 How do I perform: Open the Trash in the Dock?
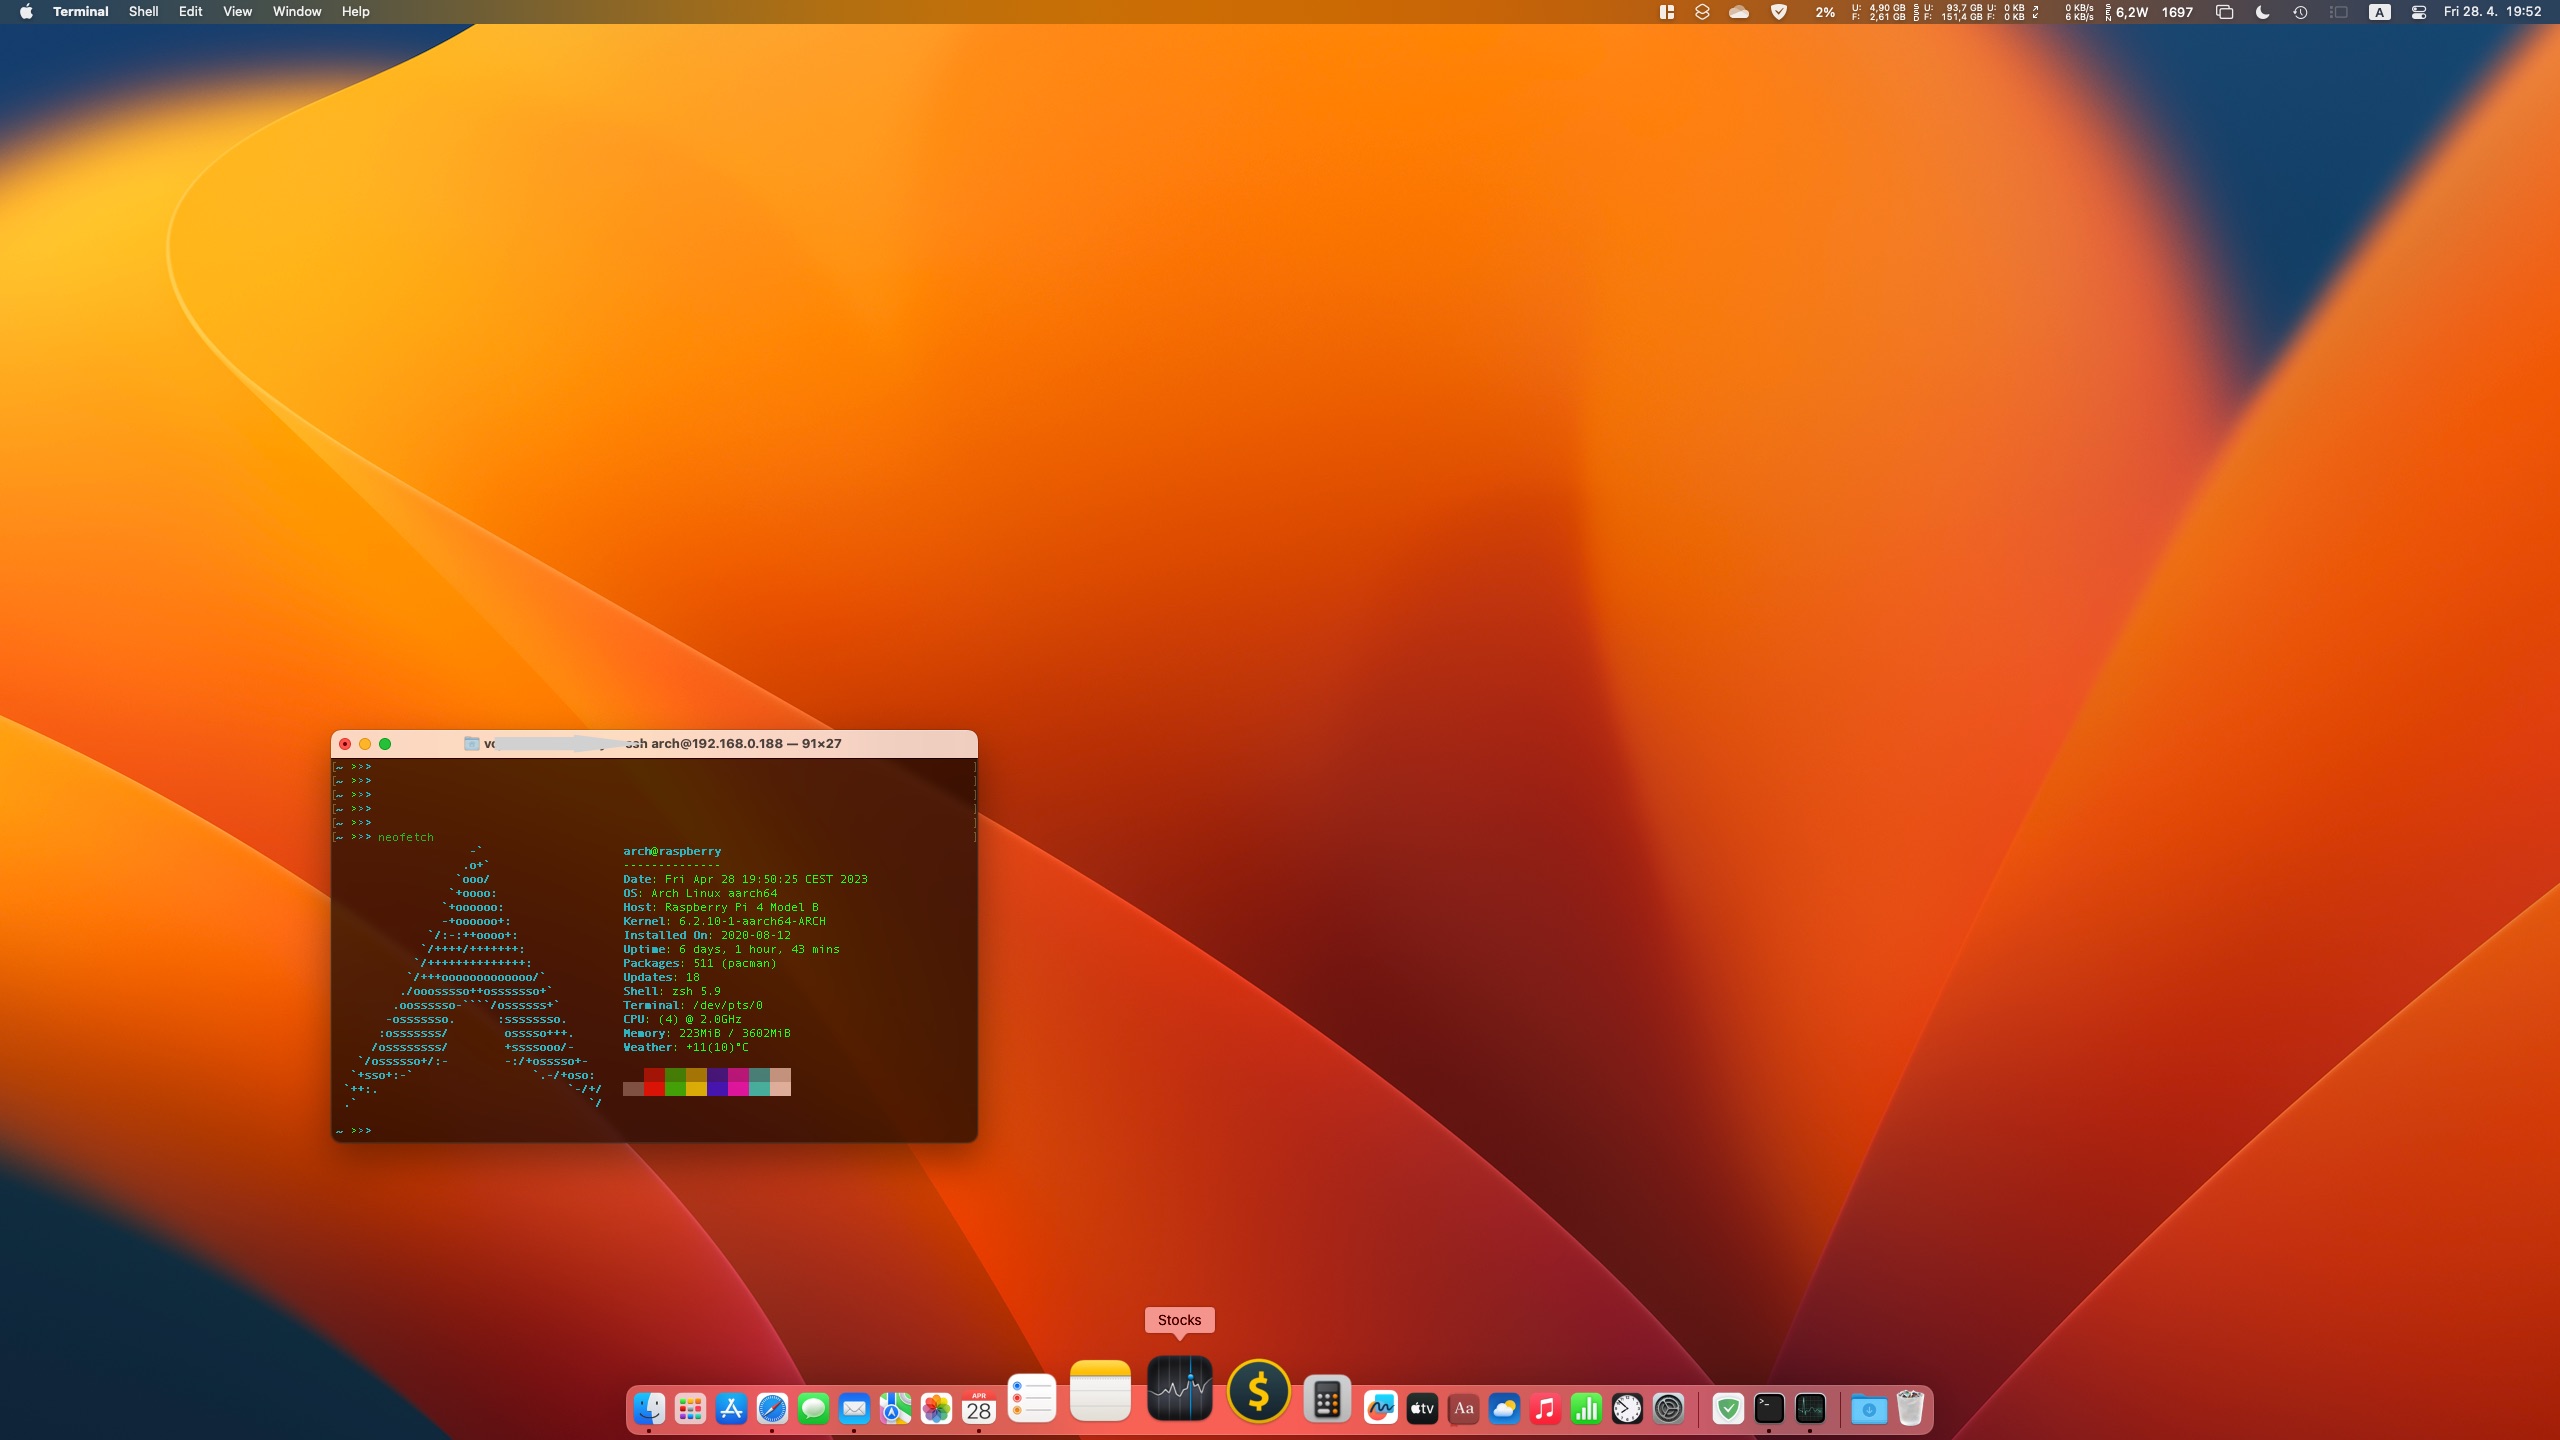coord(1910,1409)
